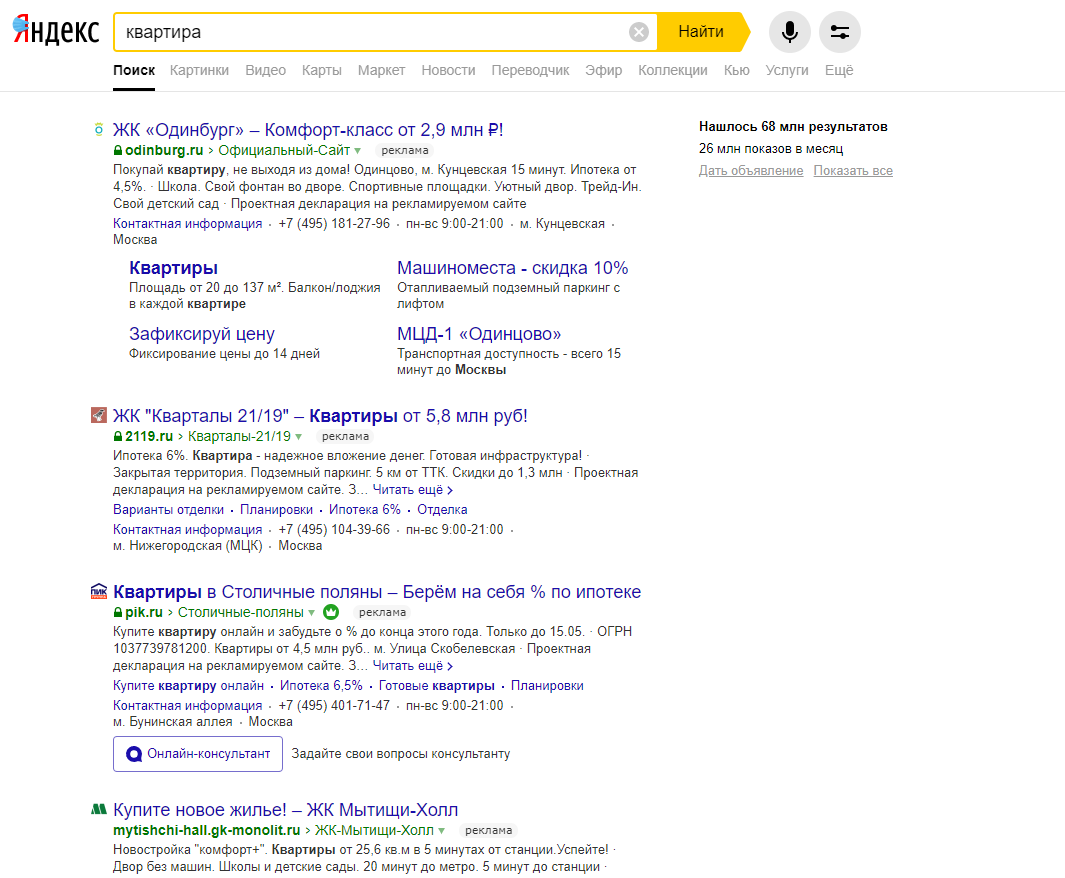This screenshot has height=878, width=1065.
Task: Open the Коллекции tab
Action: (x=672, y=70)
